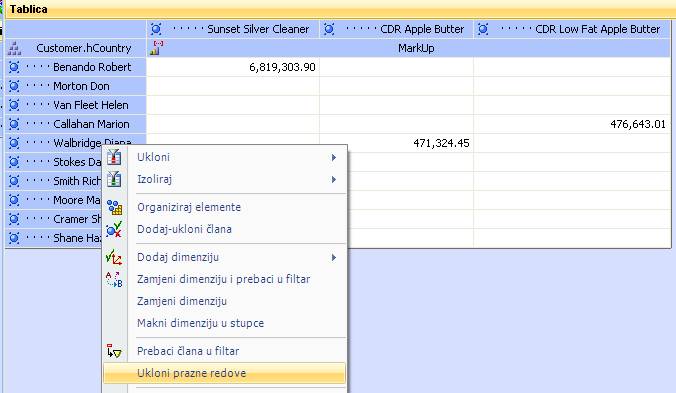Expand the Ukloni submenu arrow
This screenshot has width=676, height=393.
(334, 157)
